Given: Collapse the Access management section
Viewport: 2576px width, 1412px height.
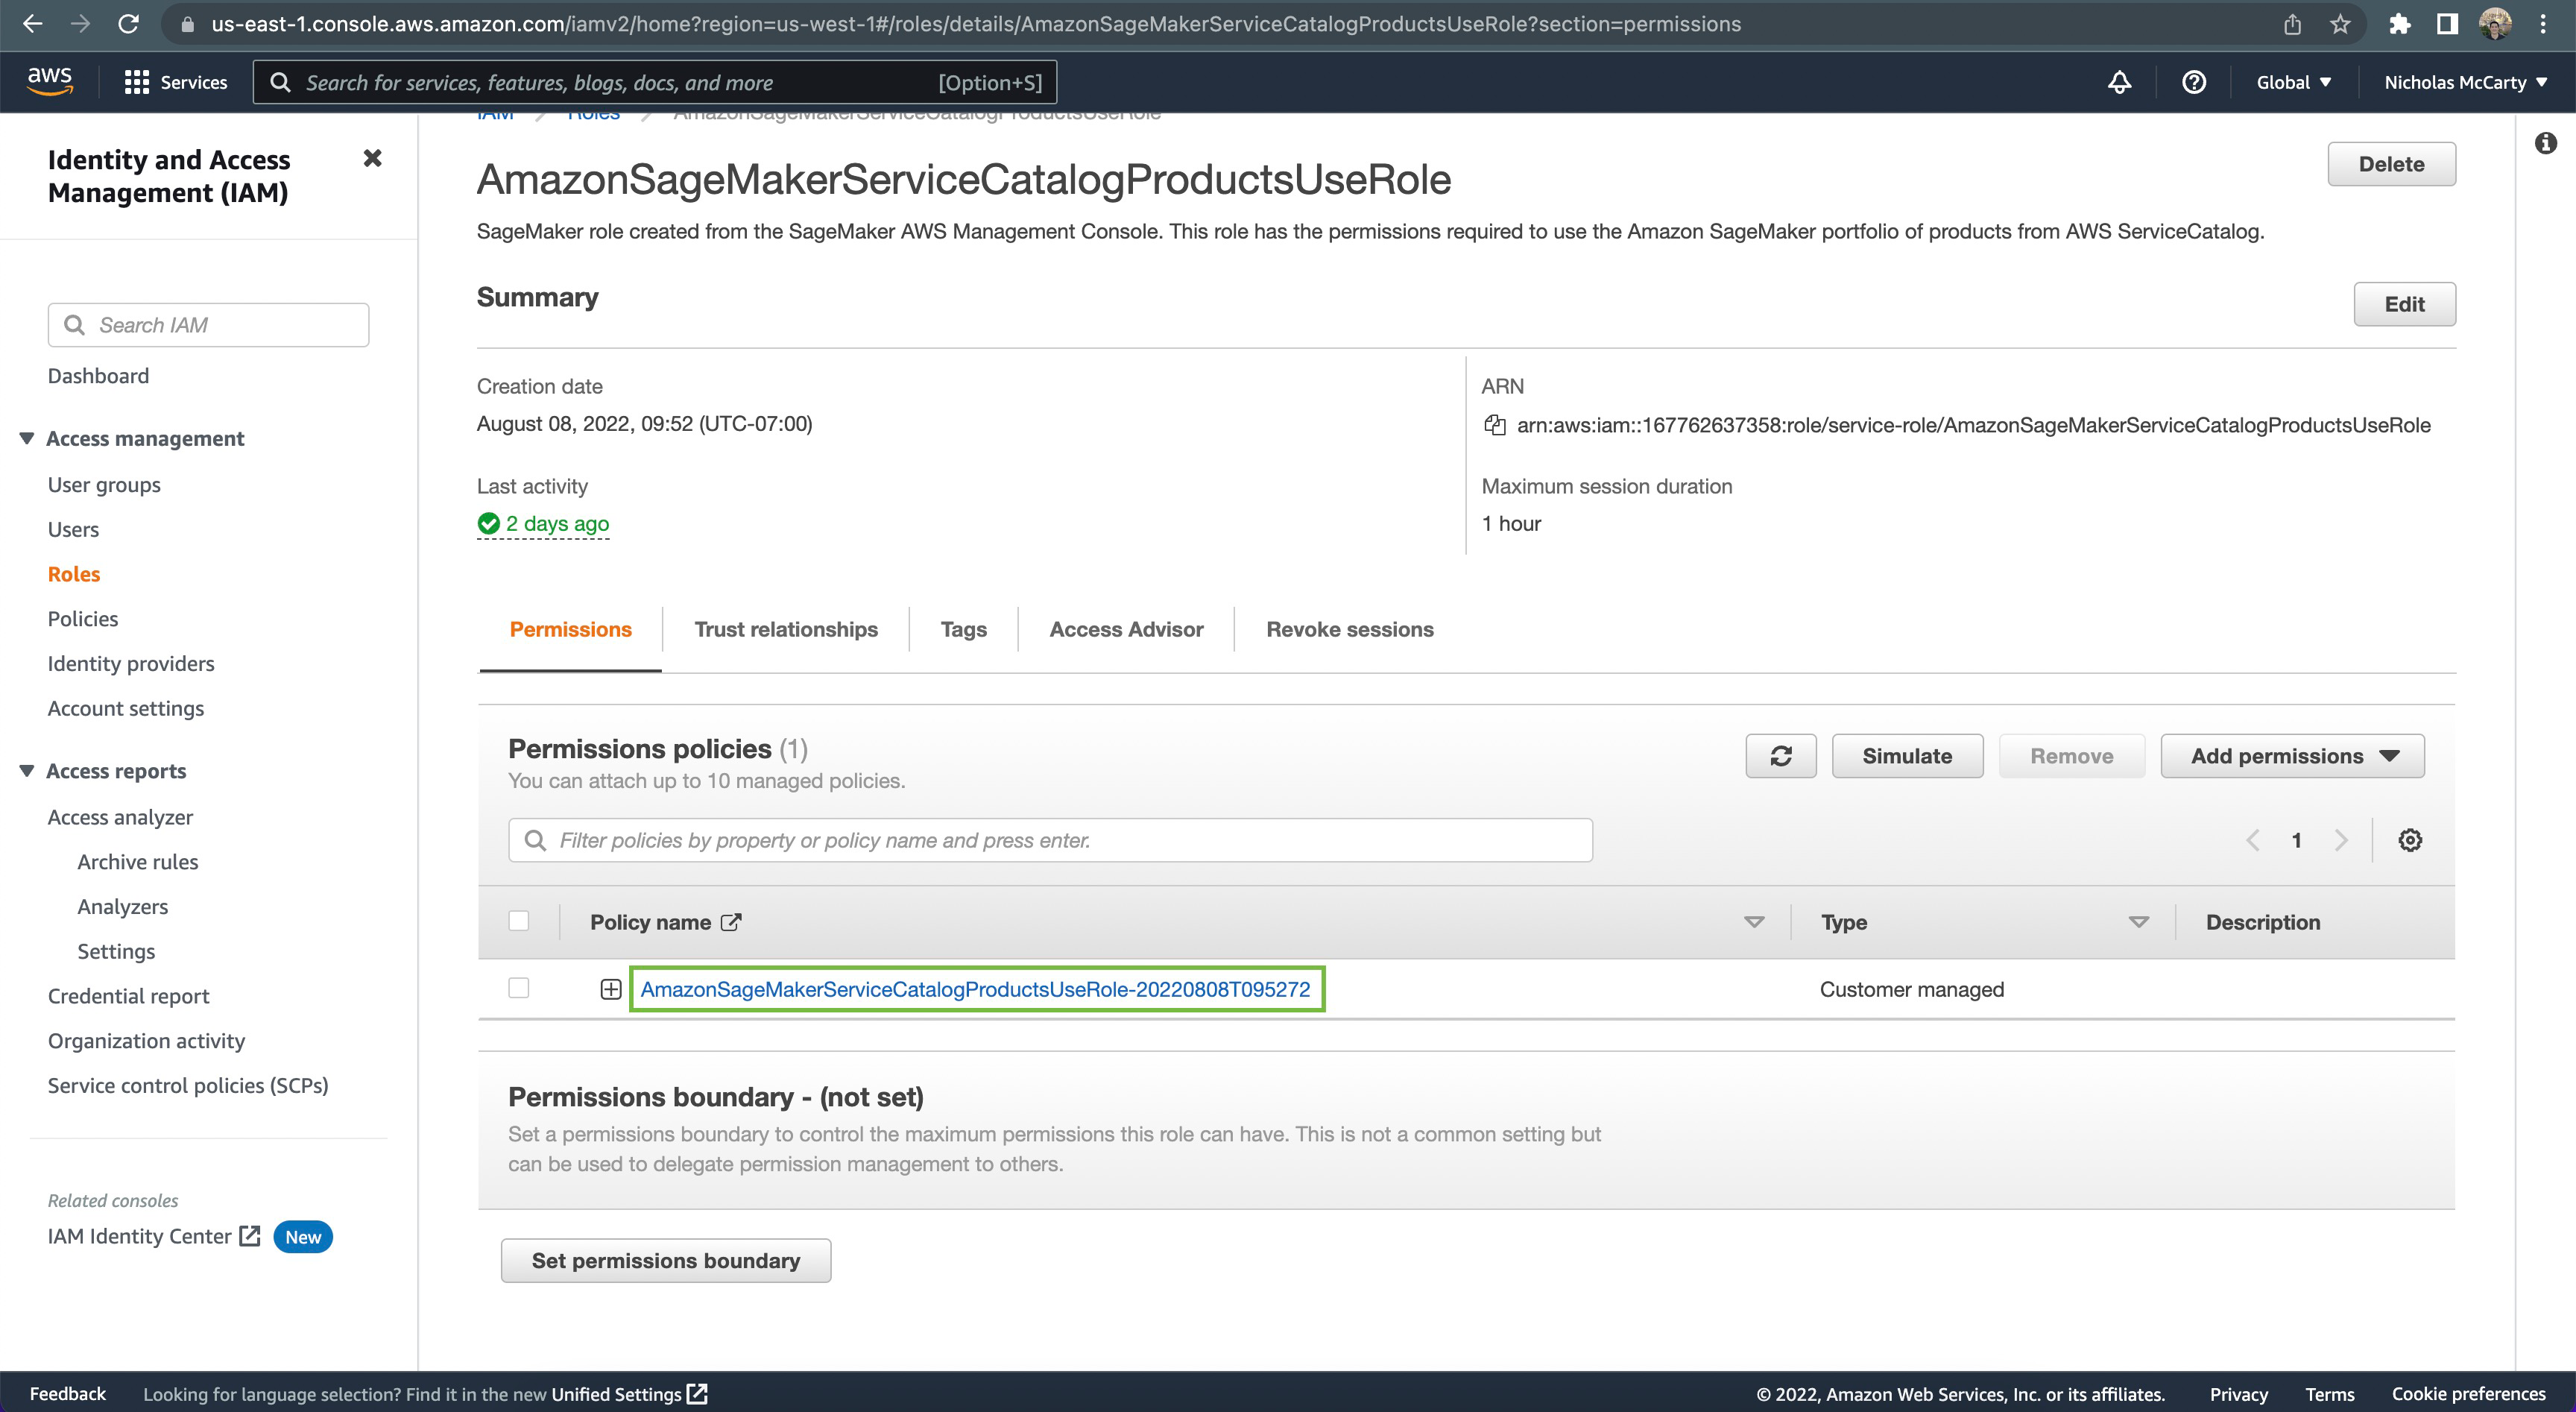Looking at the screenshot, I should (27, 438).
